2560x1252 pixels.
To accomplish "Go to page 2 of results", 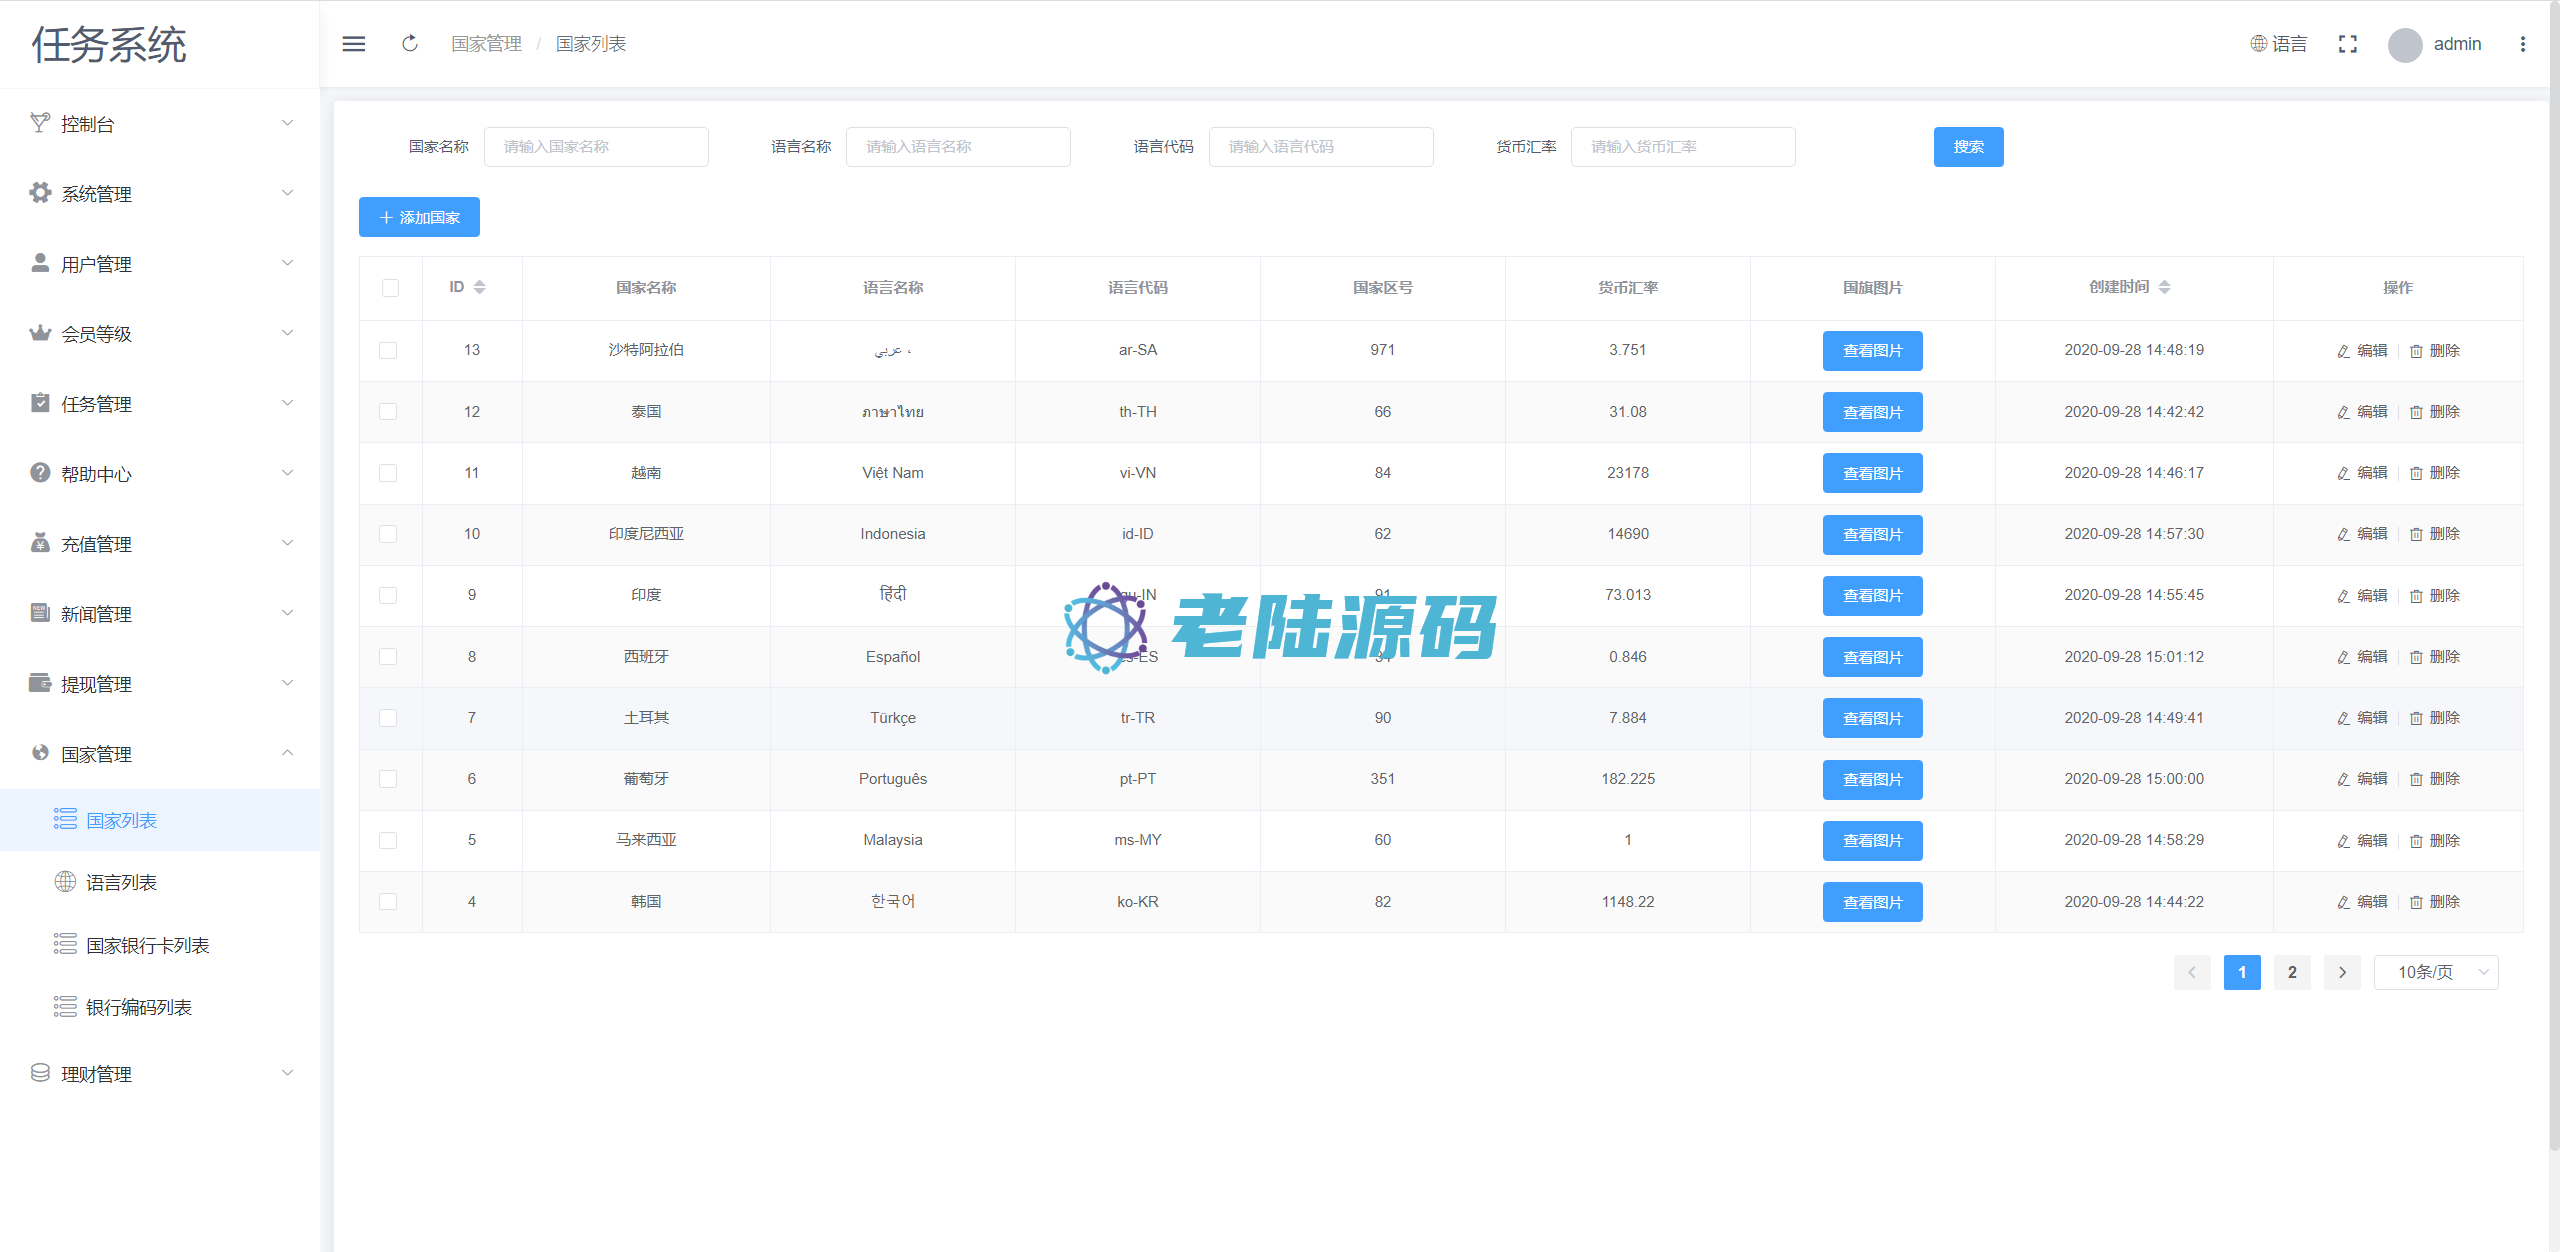I will (2292, 972).
